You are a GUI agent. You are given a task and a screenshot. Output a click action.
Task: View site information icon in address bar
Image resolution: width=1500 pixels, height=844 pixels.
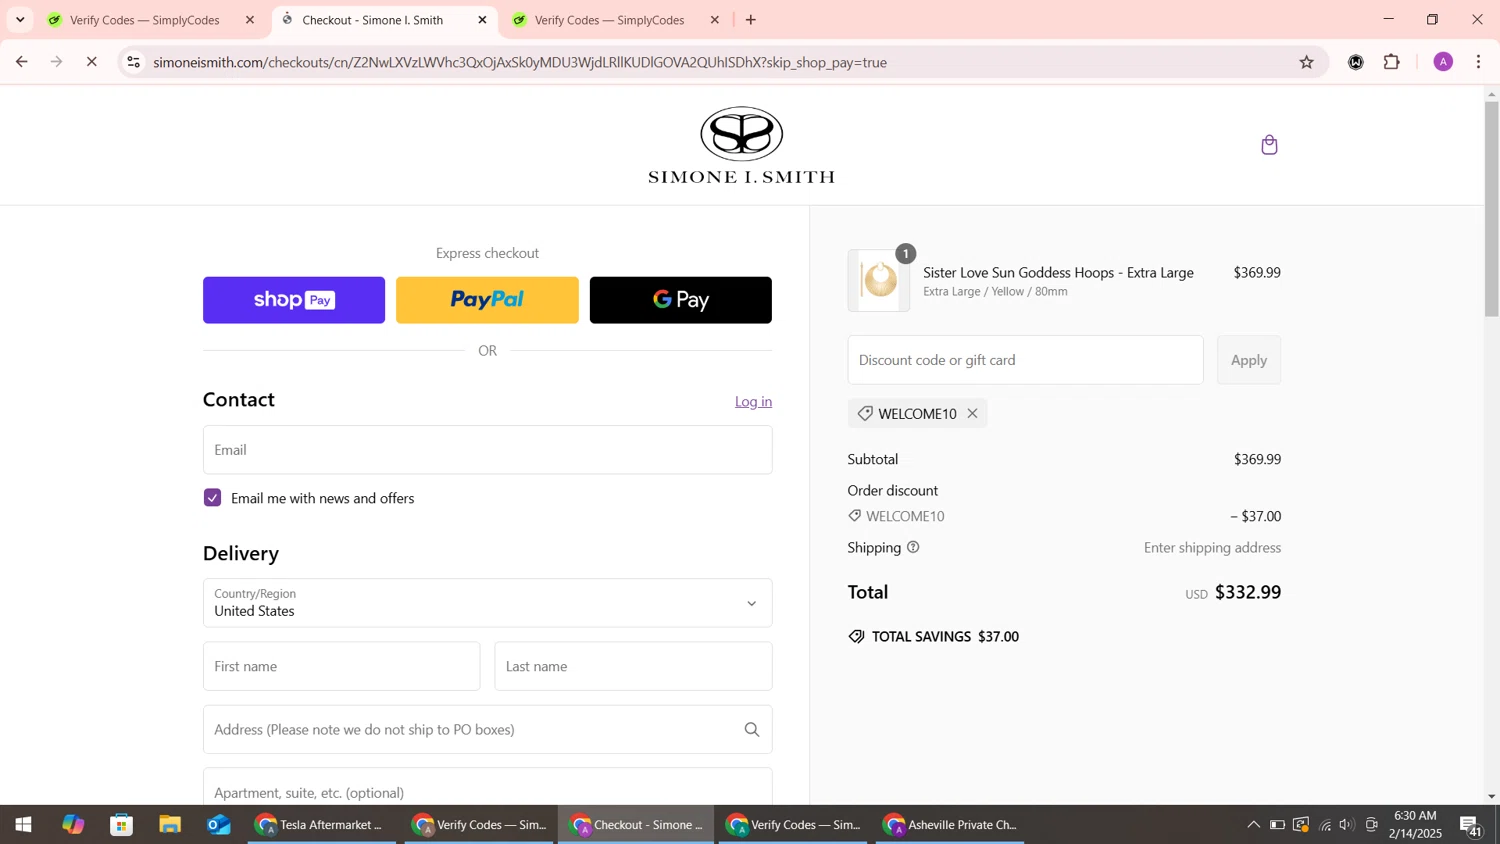(x=133, y=62)
